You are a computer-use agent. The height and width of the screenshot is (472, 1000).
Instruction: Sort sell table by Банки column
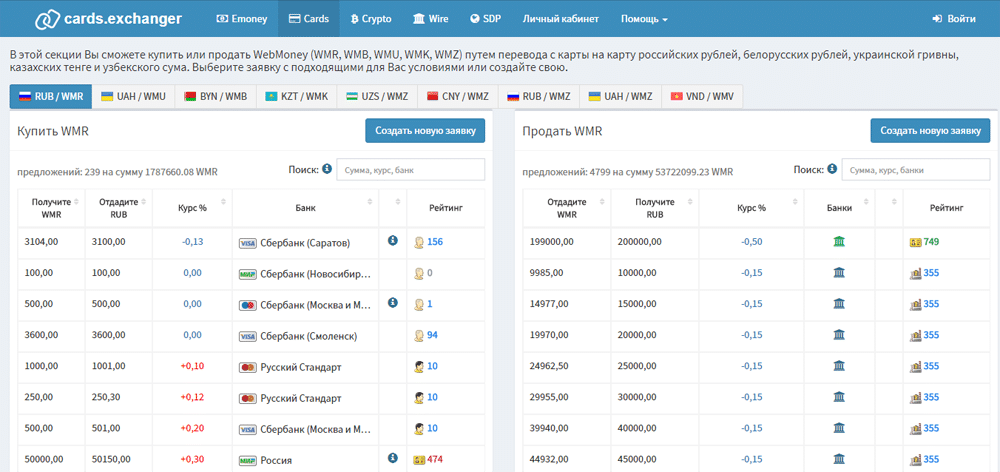tap(839, 208)
